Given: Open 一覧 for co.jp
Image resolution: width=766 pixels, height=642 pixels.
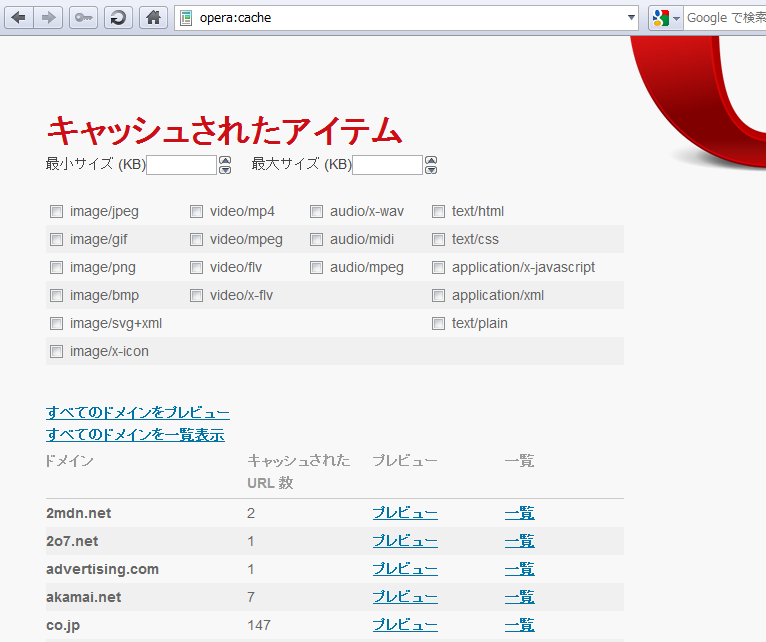Looking at the screenshot, I should point(519,625).
